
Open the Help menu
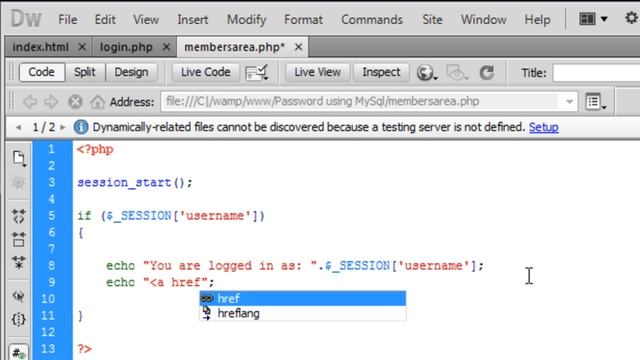tap(537, 19)
